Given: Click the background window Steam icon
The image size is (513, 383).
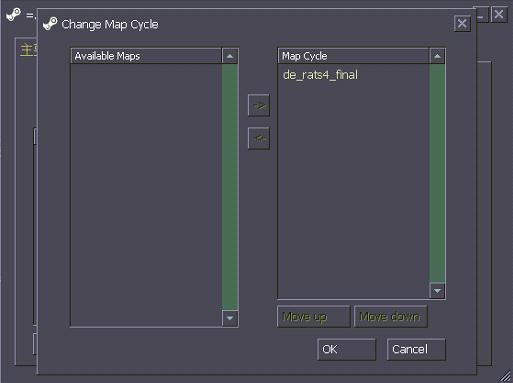Looking at the screenshot, I should coord(13,15).
